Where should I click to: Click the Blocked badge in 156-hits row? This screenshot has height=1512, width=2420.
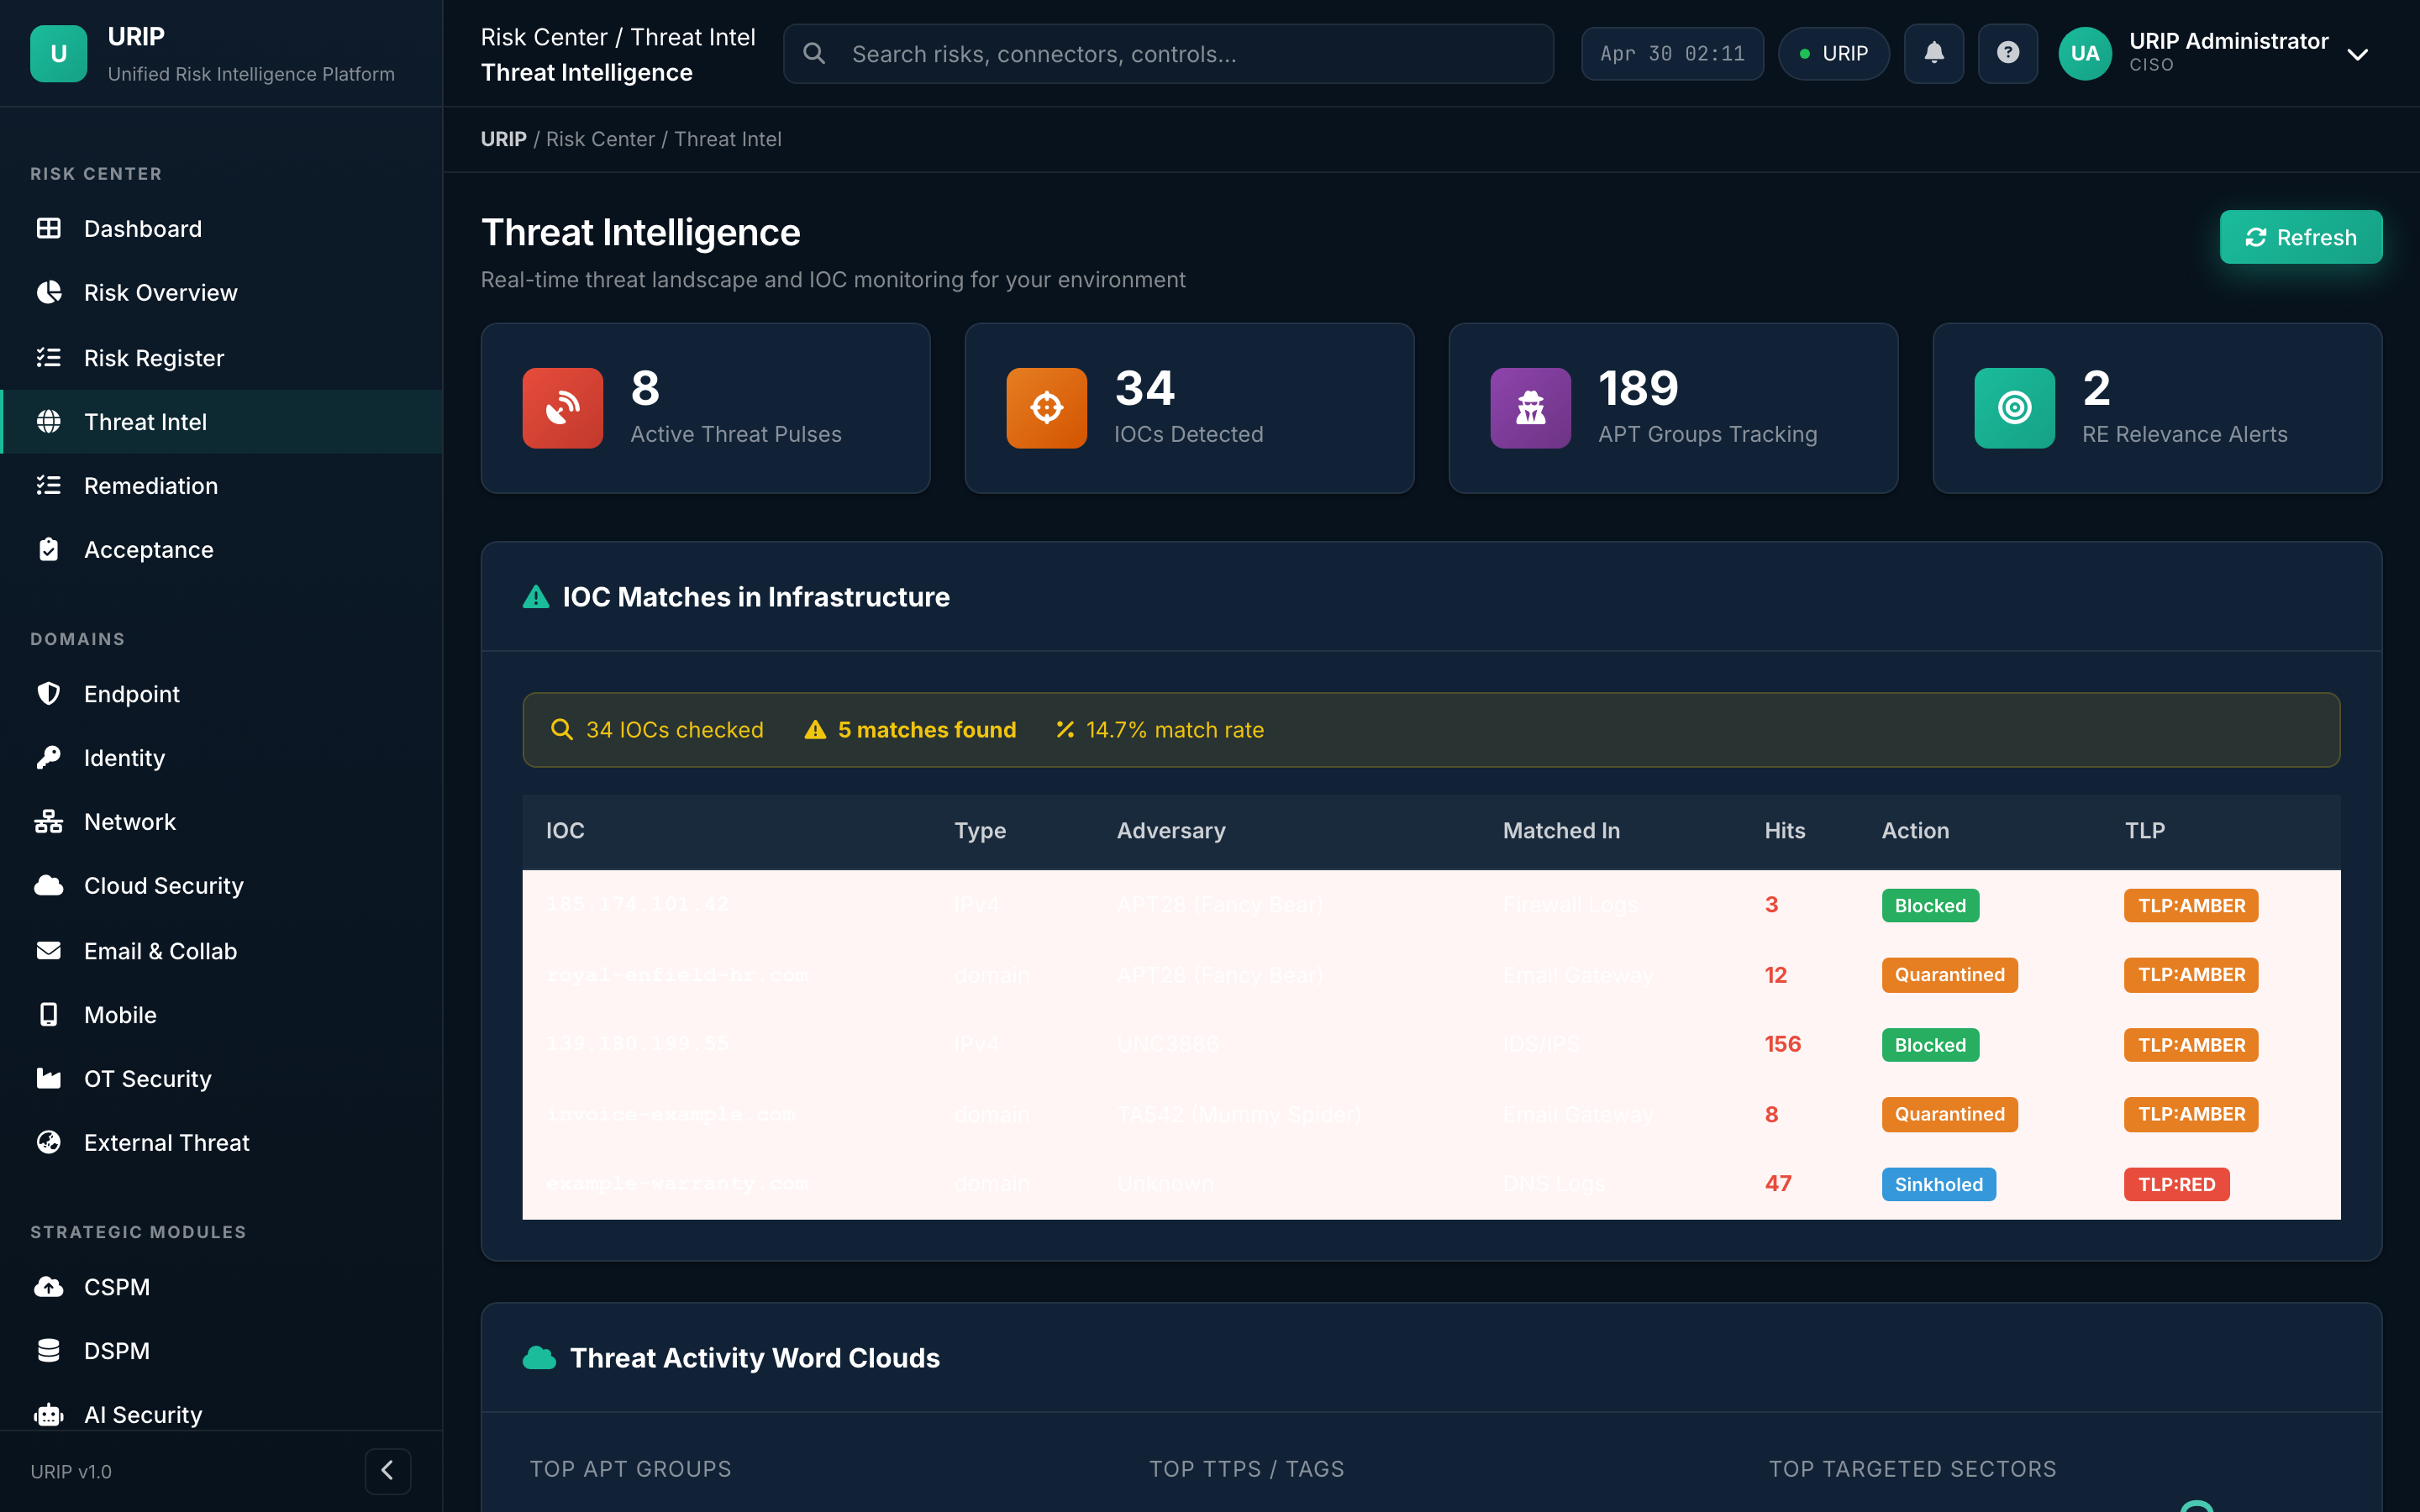1930,1044
